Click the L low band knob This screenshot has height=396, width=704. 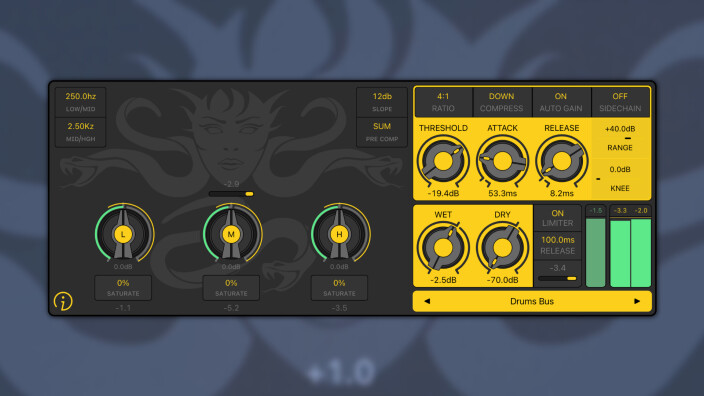(x=123, y=233)
